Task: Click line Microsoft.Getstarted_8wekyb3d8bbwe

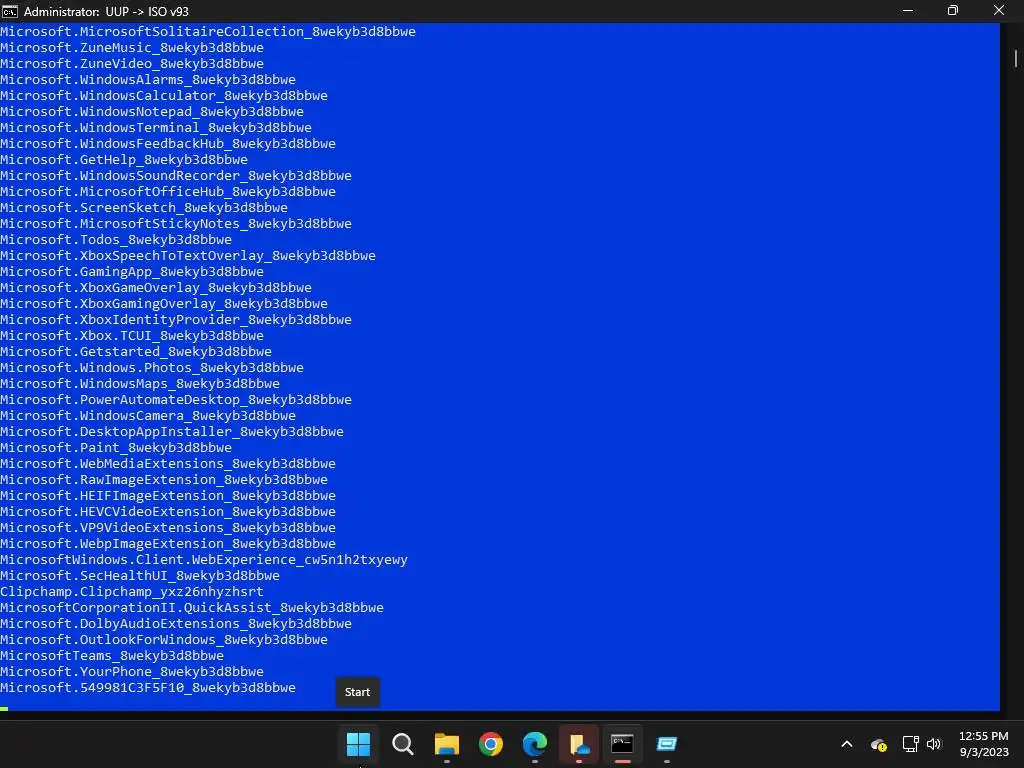Action: coord(136,351)
